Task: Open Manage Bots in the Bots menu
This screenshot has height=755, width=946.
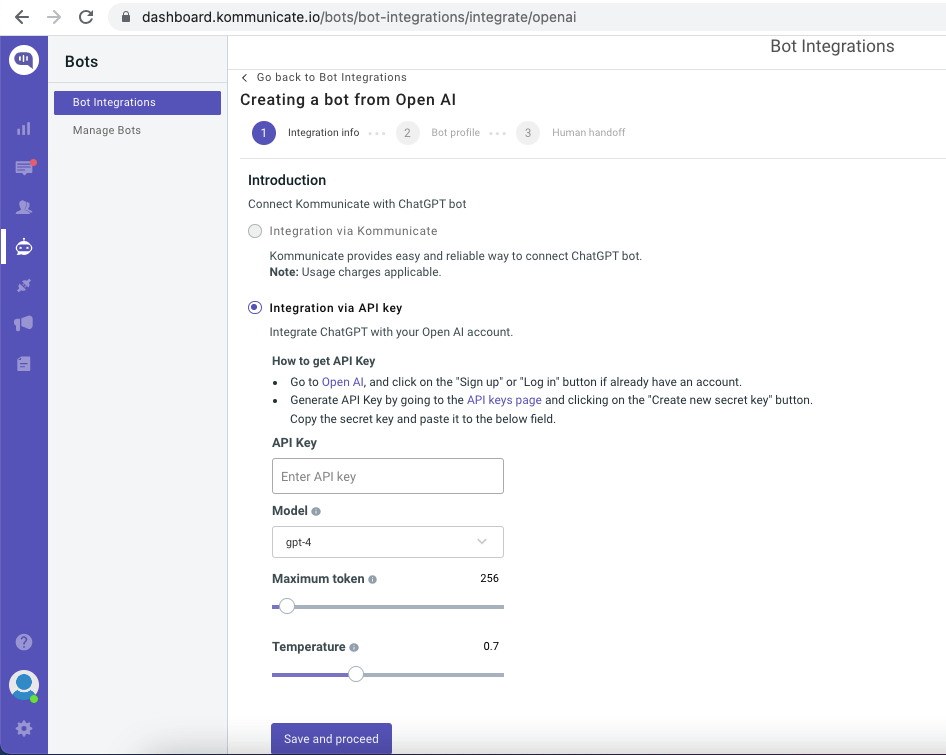Action: point(107,131)
